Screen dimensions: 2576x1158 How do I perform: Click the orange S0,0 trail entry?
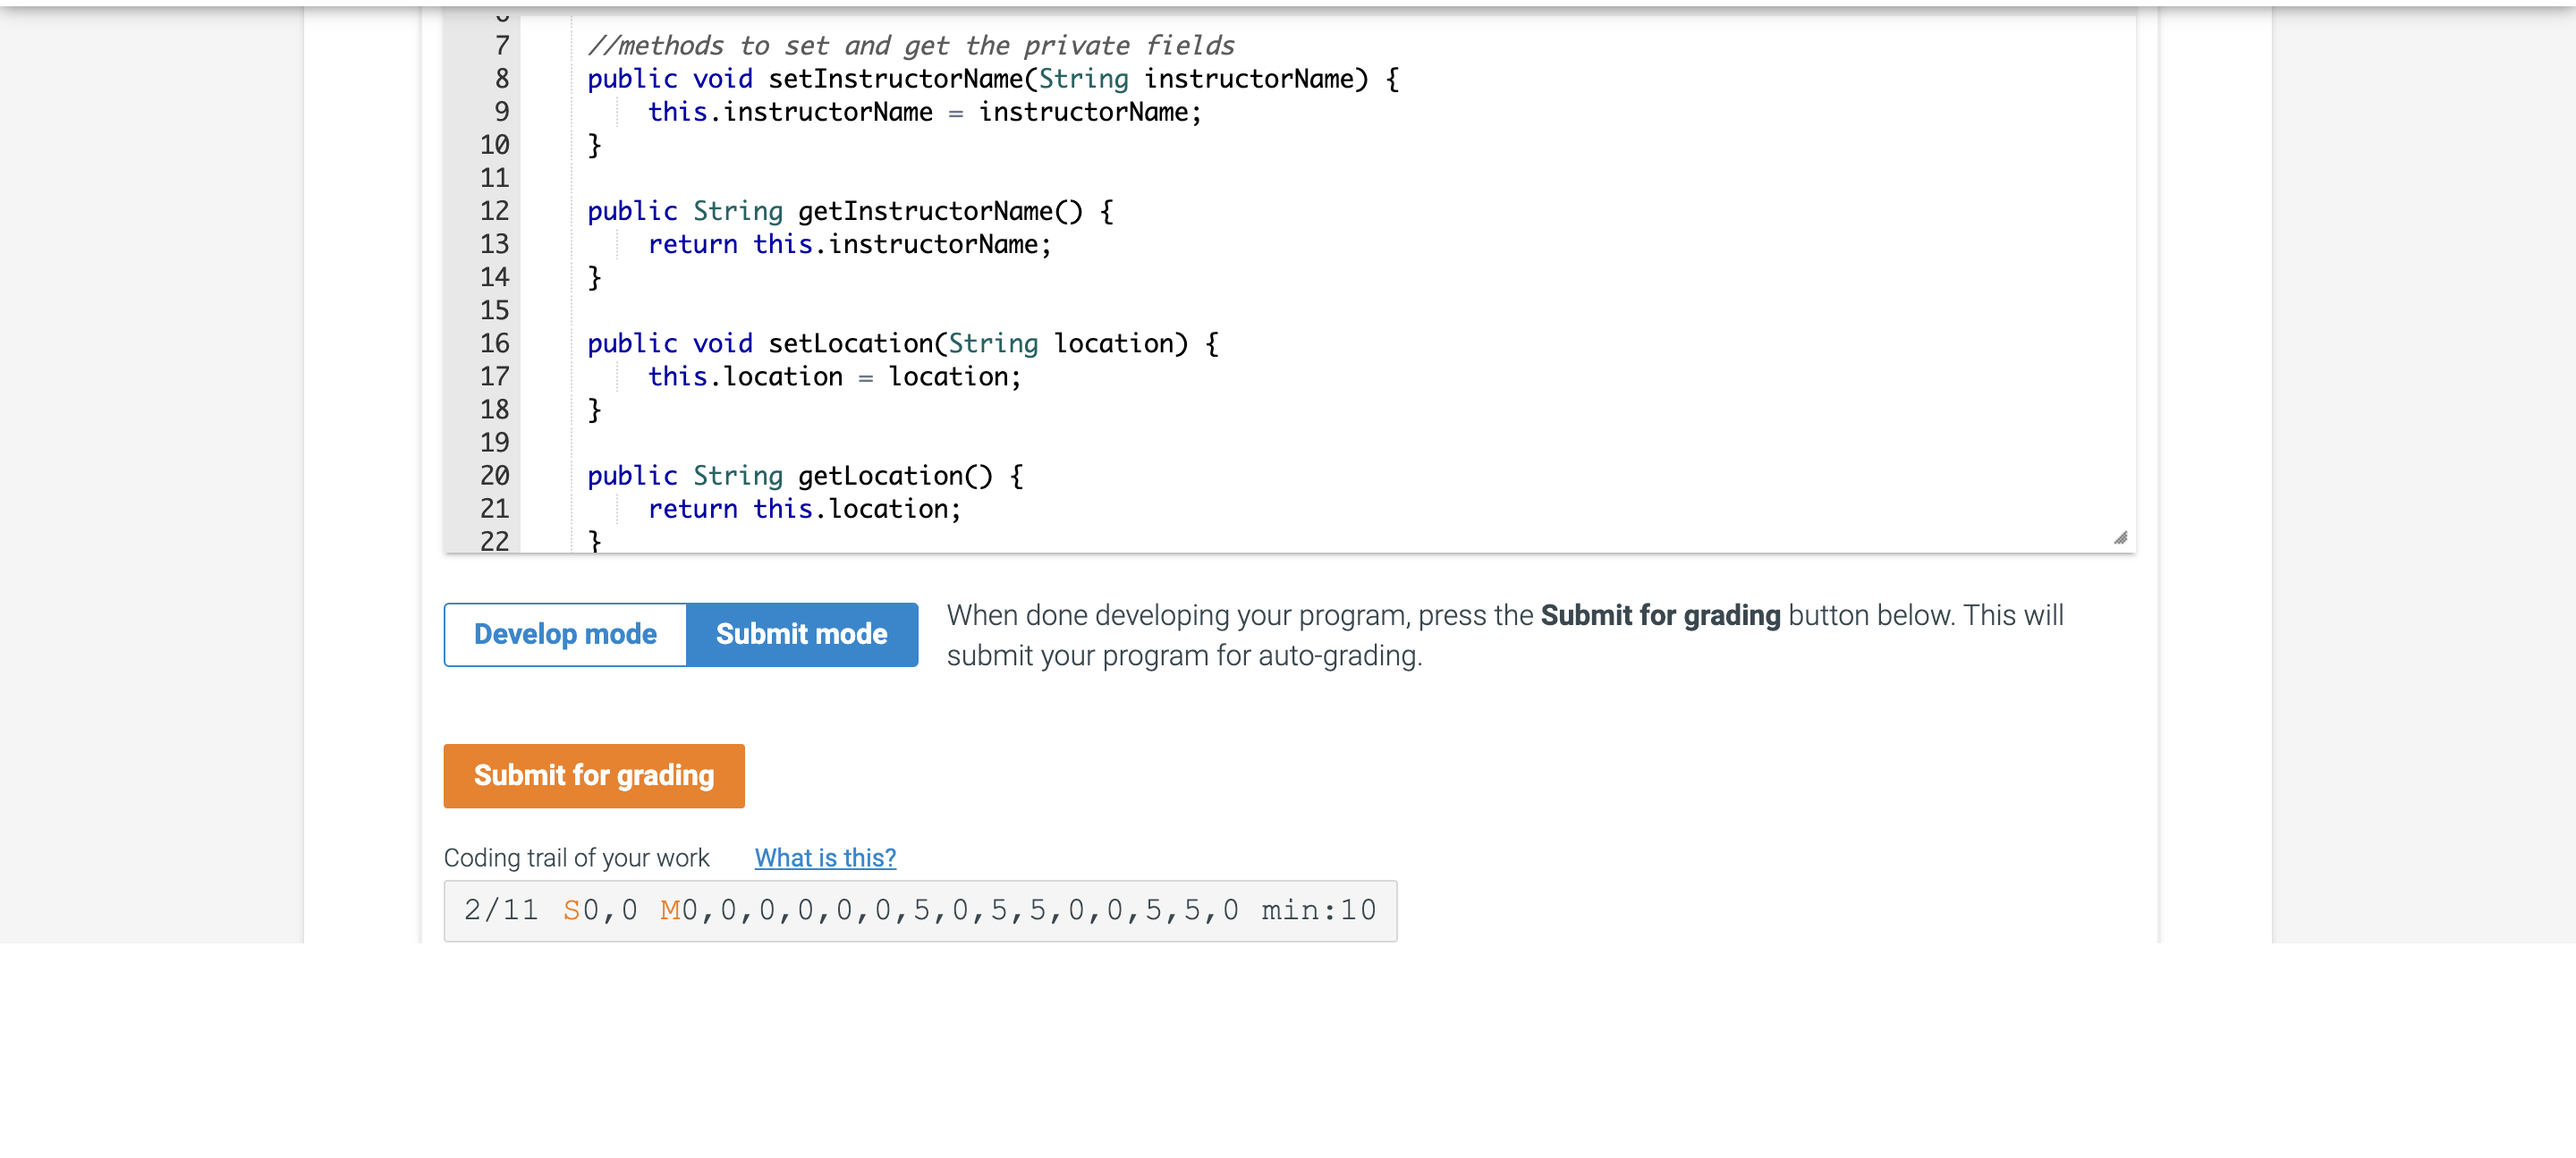(599, 910)
